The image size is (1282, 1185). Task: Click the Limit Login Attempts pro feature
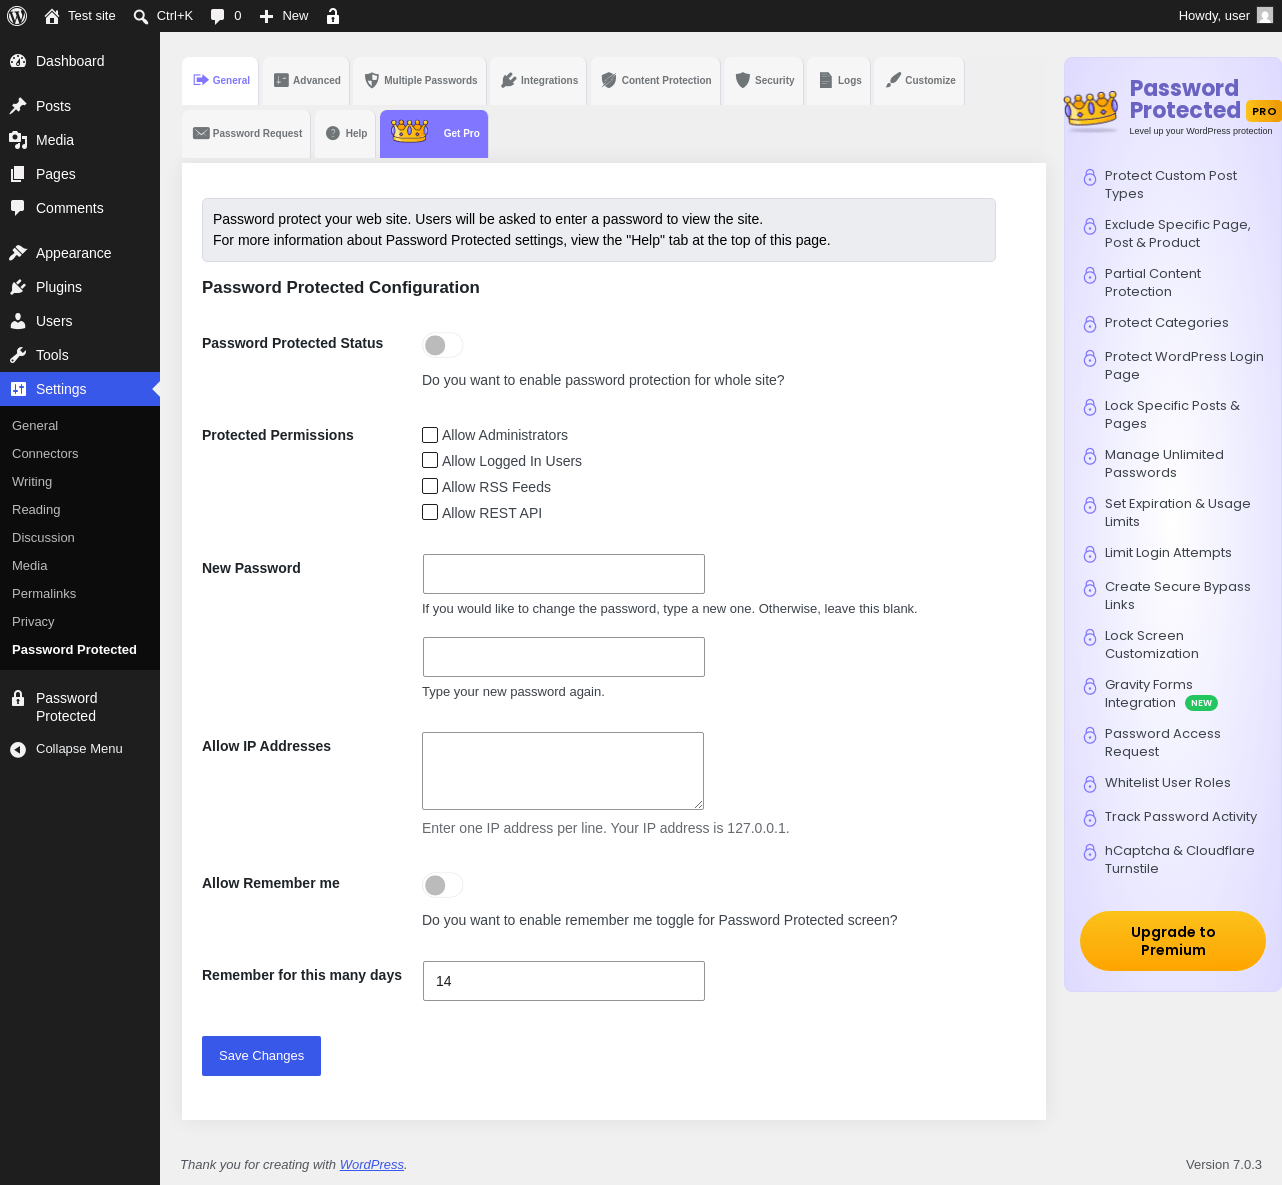pos(1168,553)
